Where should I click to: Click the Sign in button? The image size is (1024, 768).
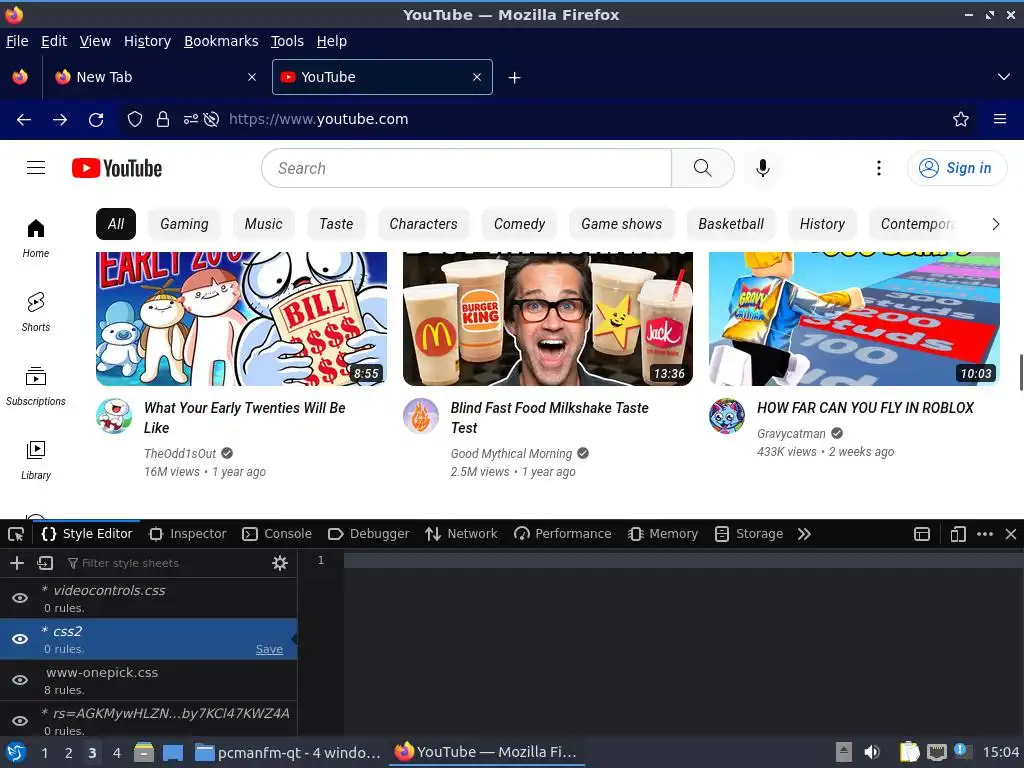(x=957, y=168)
